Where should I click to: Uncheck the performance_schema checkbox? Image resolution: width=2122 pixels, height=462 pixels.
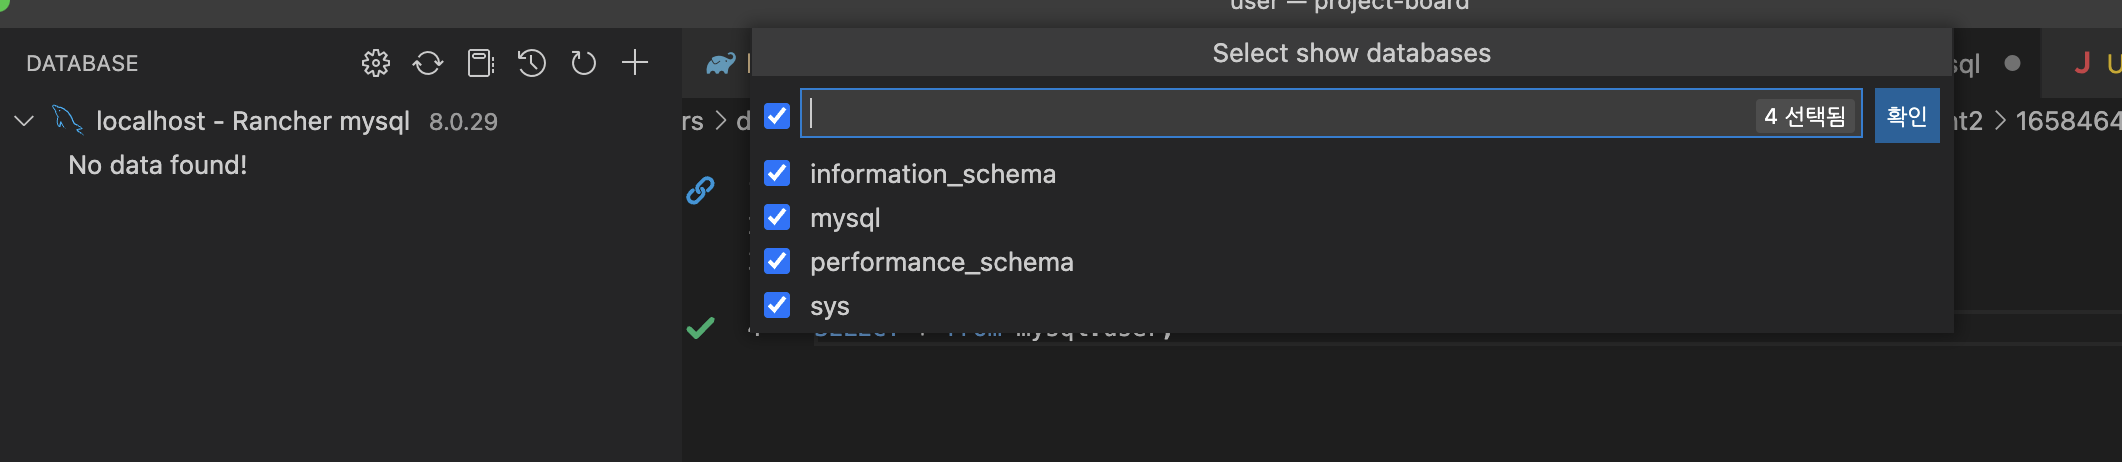(x=777, y=262)
